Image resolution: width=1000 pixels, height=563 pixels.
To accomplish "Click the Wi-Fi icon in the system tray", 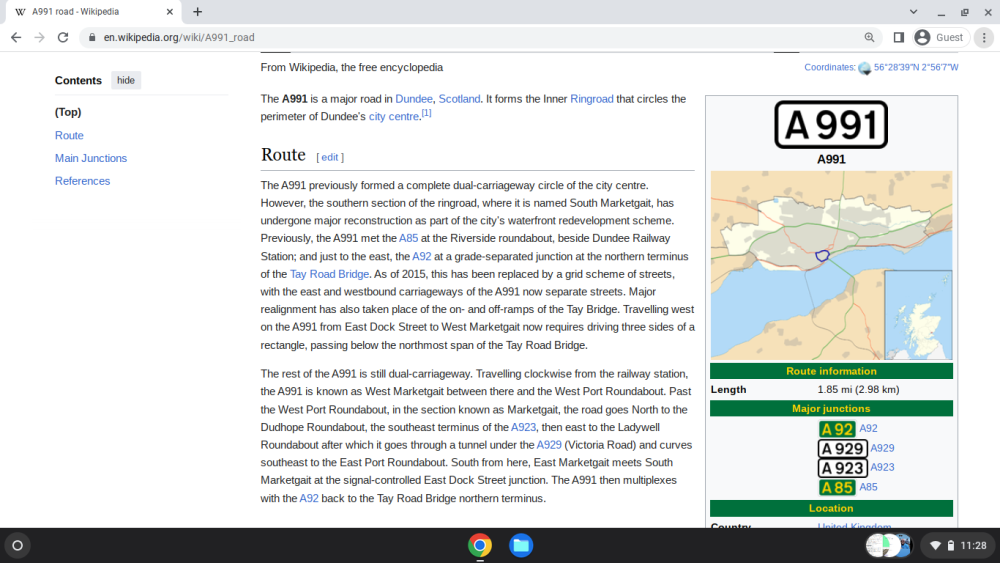I will point(936,546).
